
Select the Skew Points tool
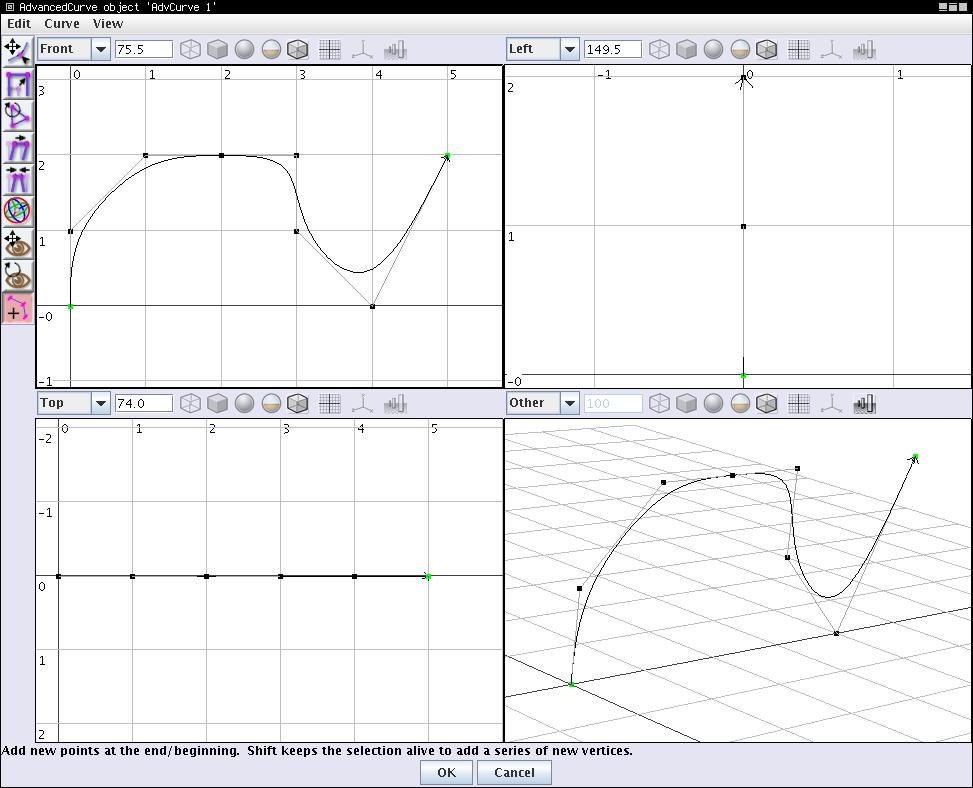(17, 148)
